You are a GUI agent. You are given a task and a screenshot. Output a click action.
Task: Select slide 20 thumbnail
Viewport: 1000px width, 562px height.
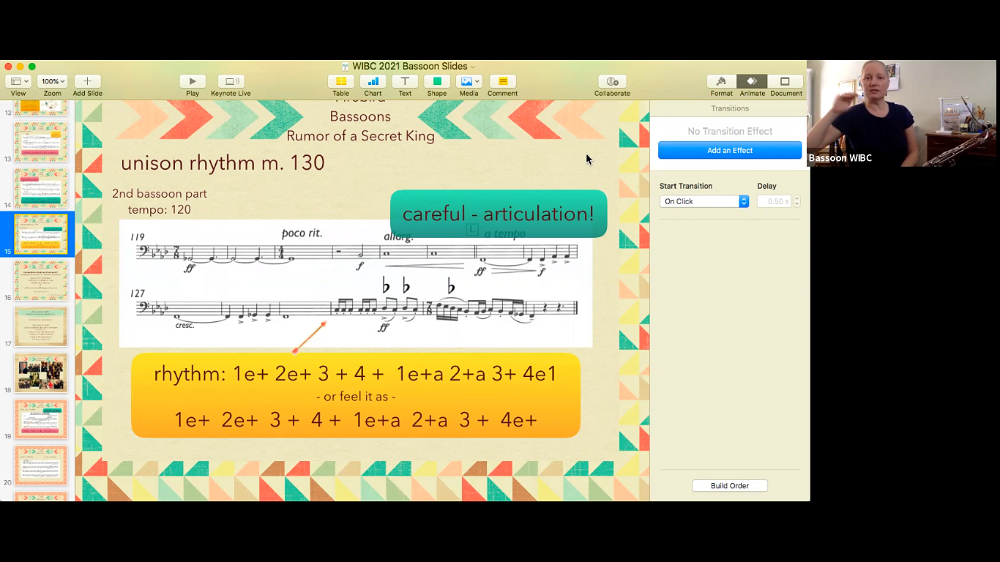(x=41, y=464)
